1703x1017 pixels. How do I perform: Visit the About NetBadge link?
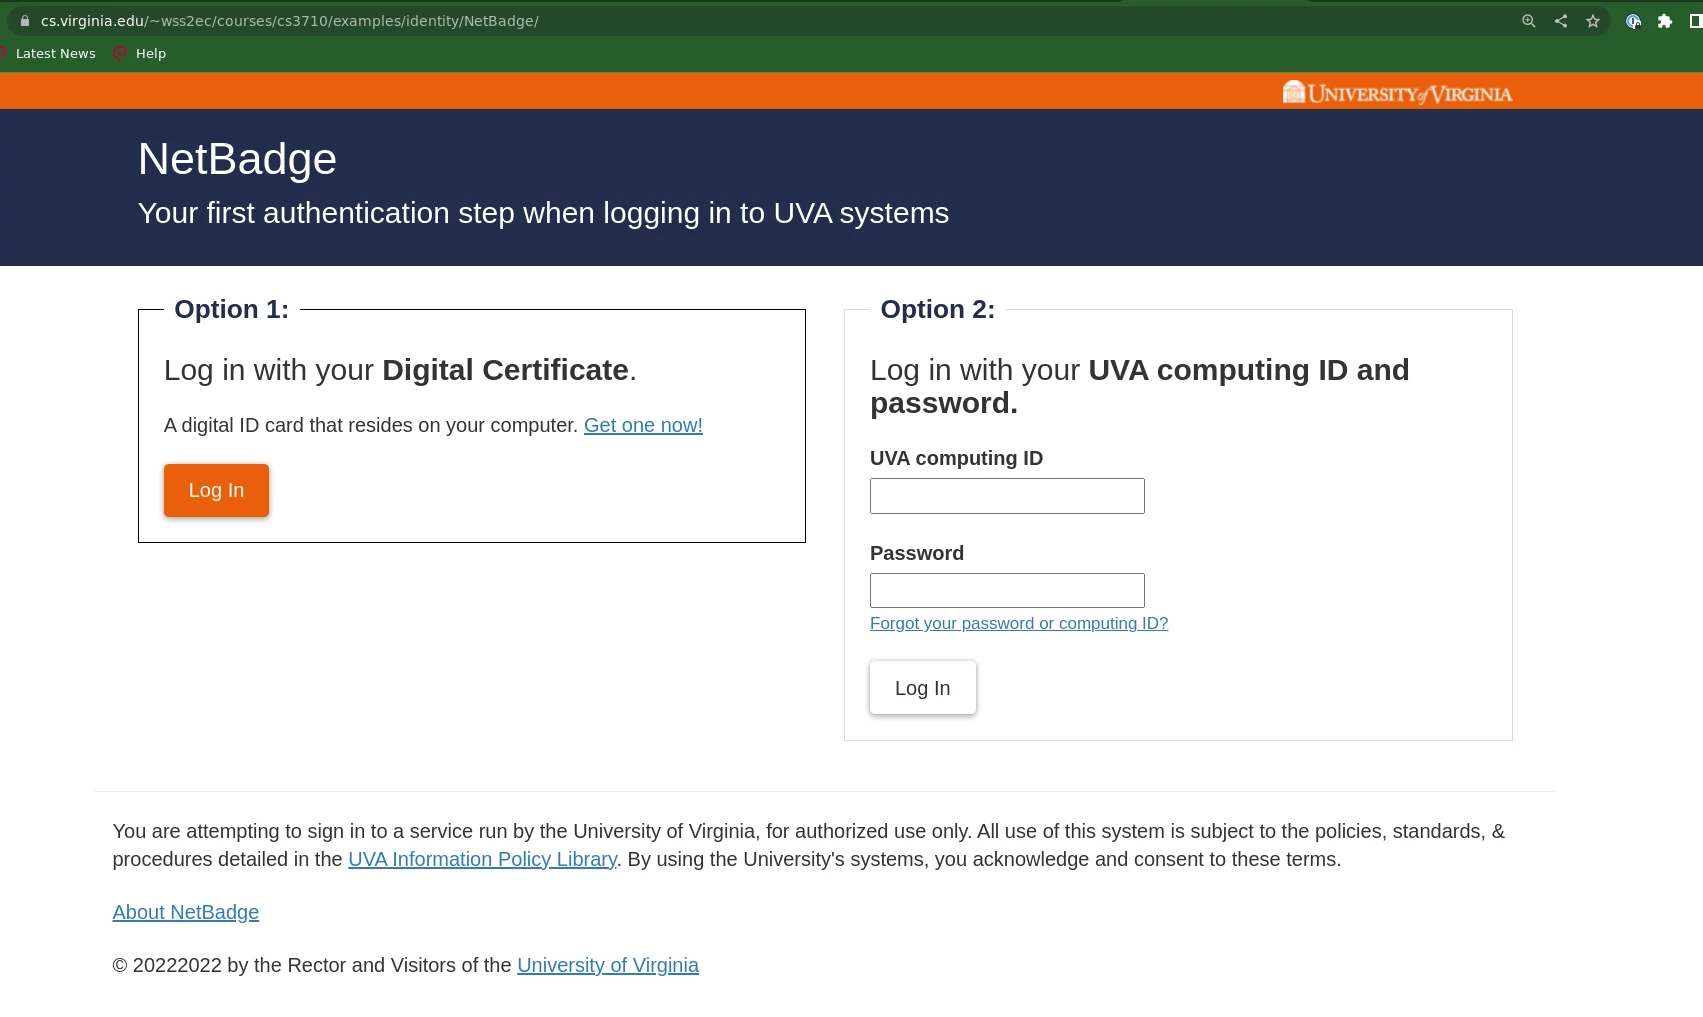point(185,912)
